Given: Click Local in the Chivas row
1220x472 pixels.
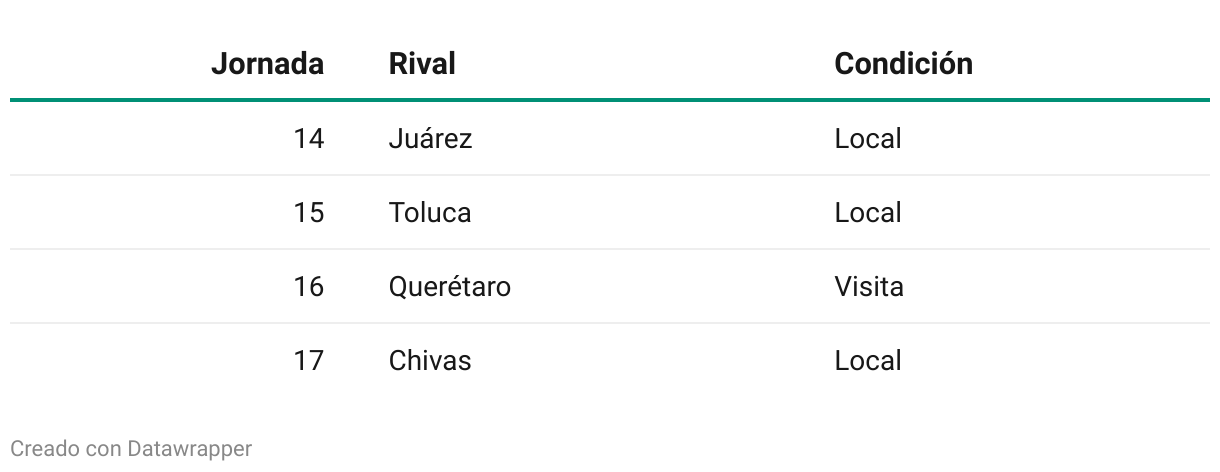Looking at the screenshot, I should point(868,361).
